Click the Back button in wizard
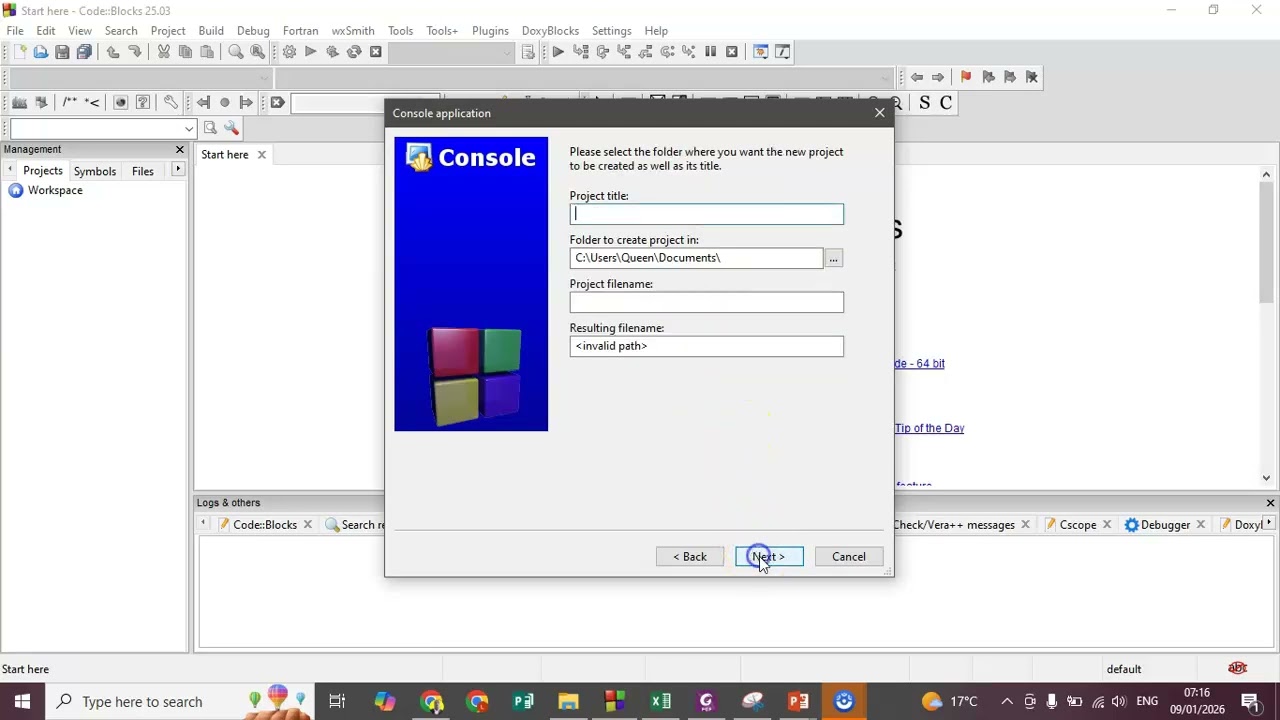Image resolution: width=1280 pixels, height=720 pixels. click(690, 557)
